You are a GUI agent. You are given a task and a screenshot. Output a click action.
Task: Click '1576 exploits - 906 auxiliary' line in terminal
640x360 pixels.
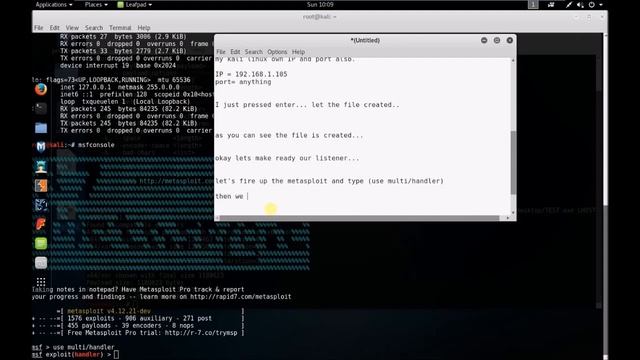(x=140, y=318)
